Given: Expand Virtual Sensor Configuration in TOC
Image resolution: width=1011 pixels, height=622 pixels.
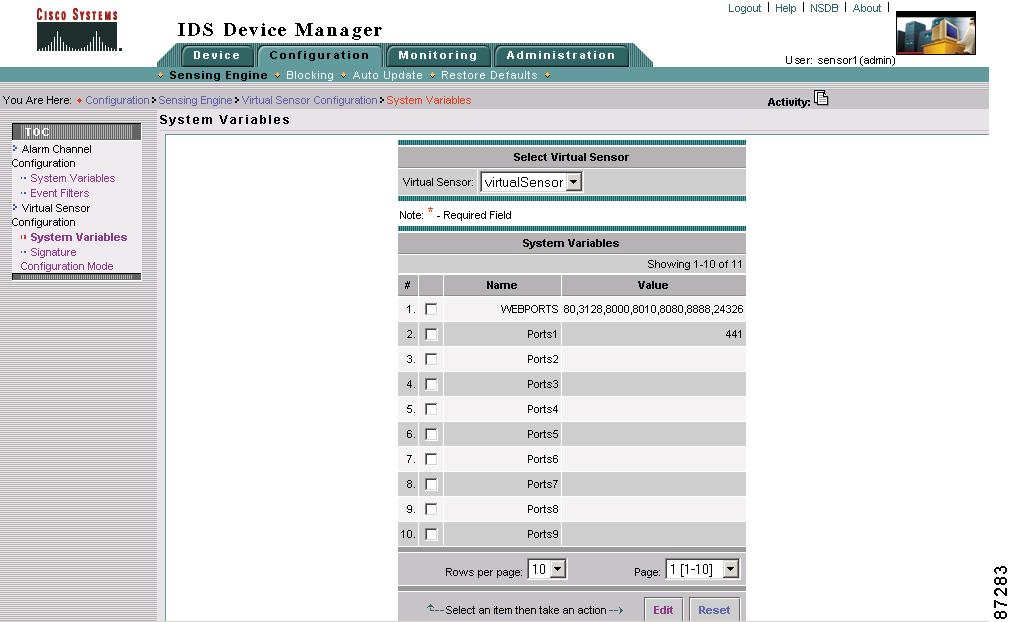Looking at the screenshot, I should pos(51,215).
